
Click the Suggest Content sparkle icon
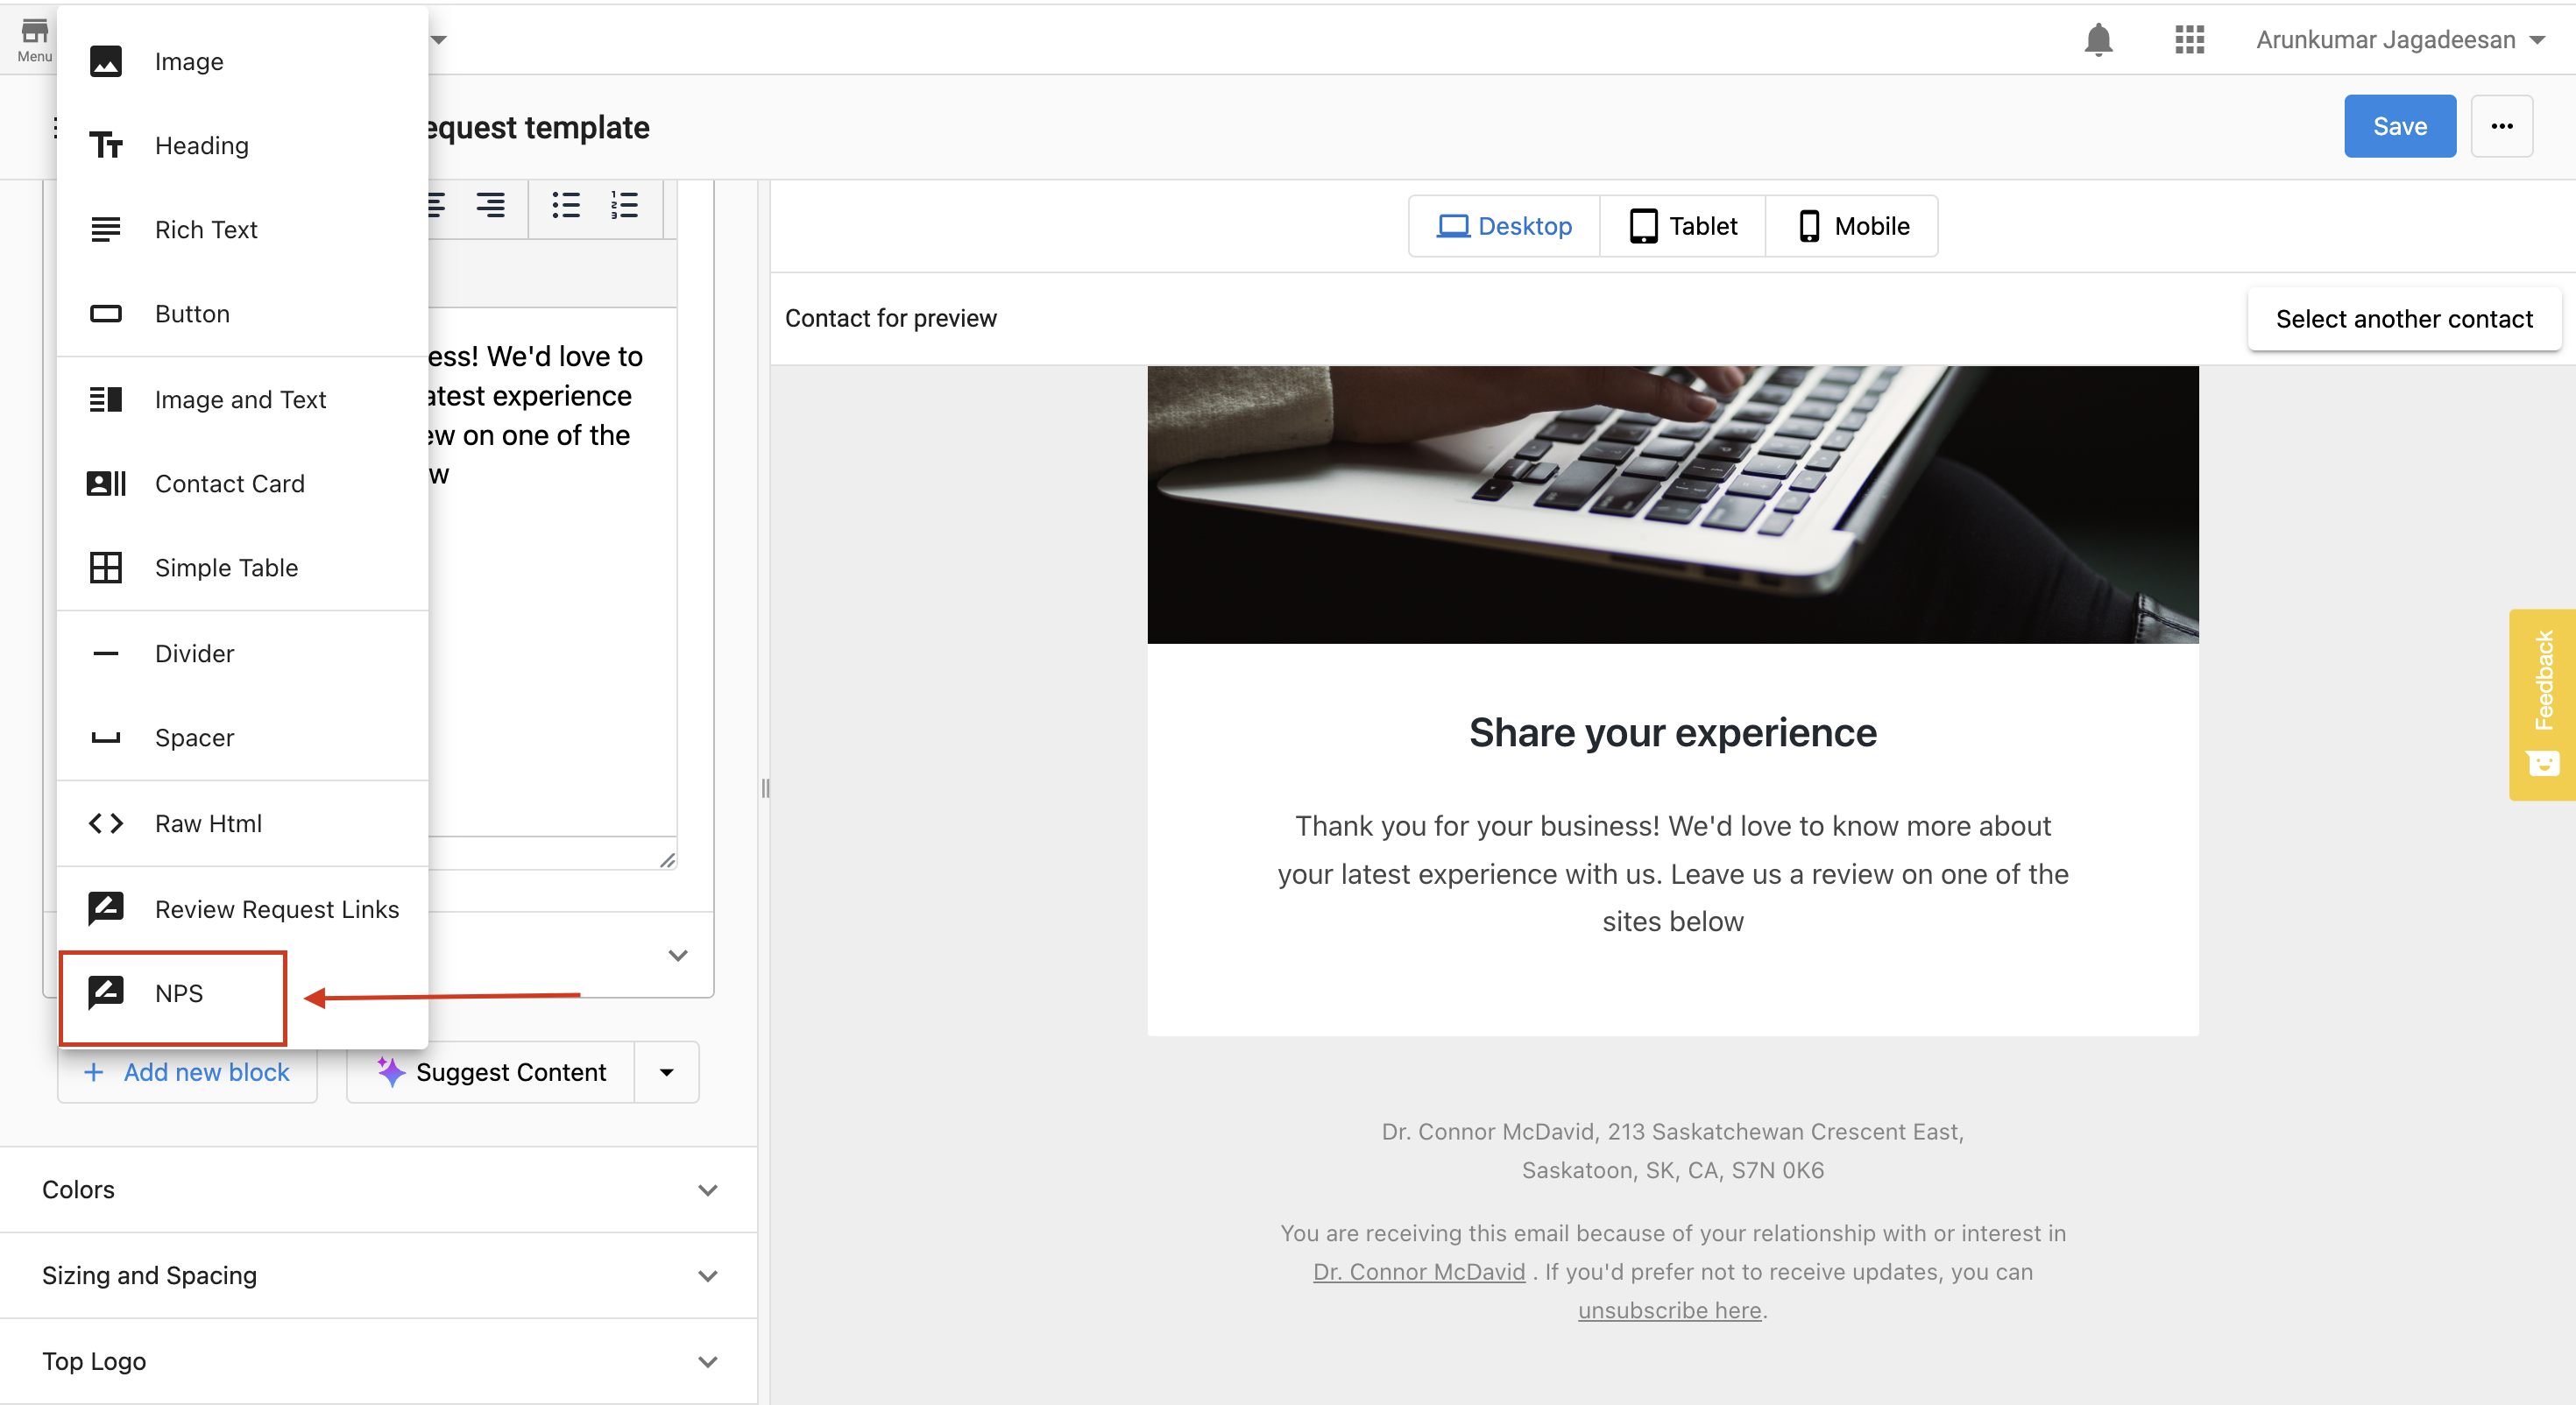[390, 1071]
